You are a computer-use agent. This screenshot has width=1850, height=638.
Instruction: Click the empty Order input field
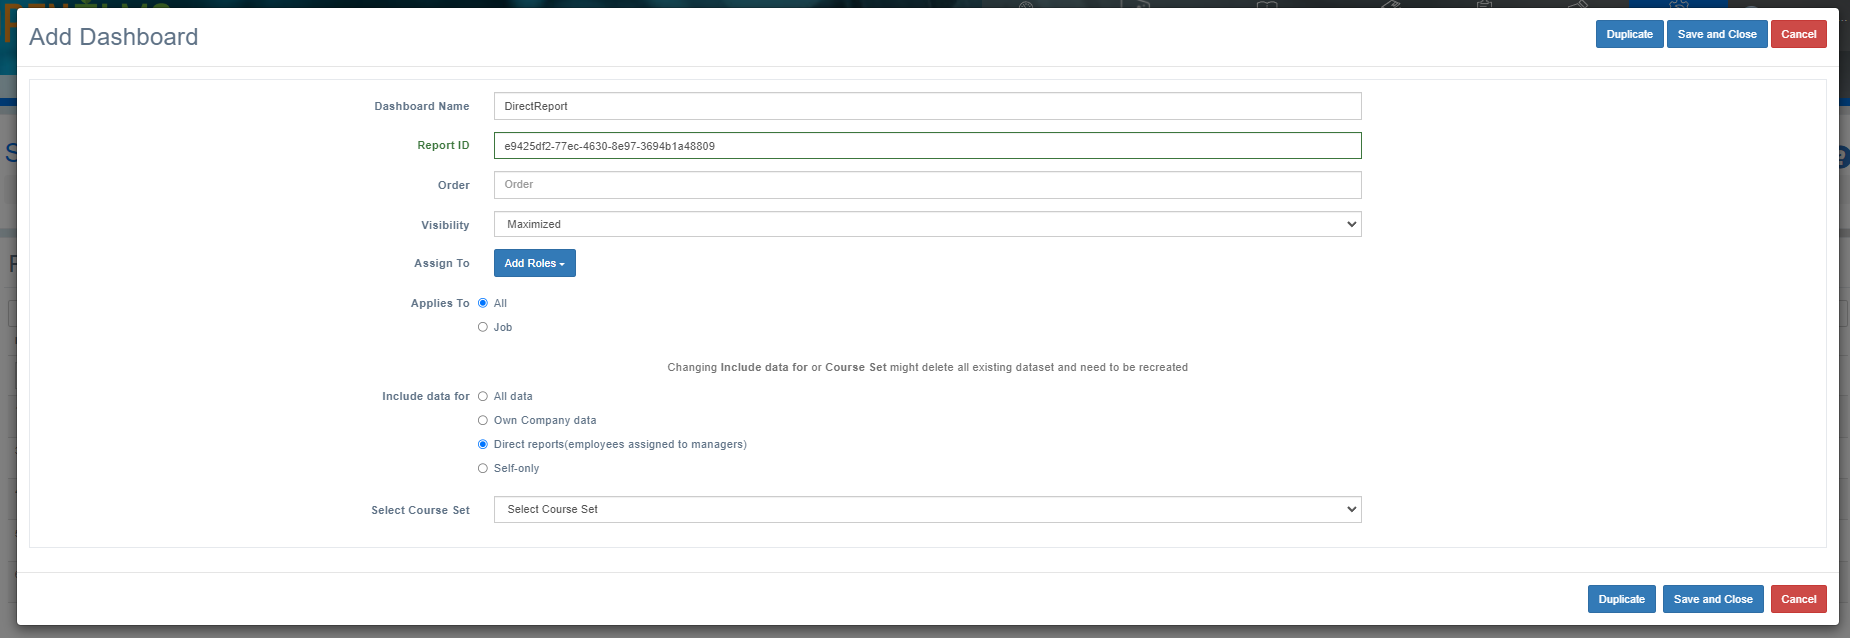(927, 185)
